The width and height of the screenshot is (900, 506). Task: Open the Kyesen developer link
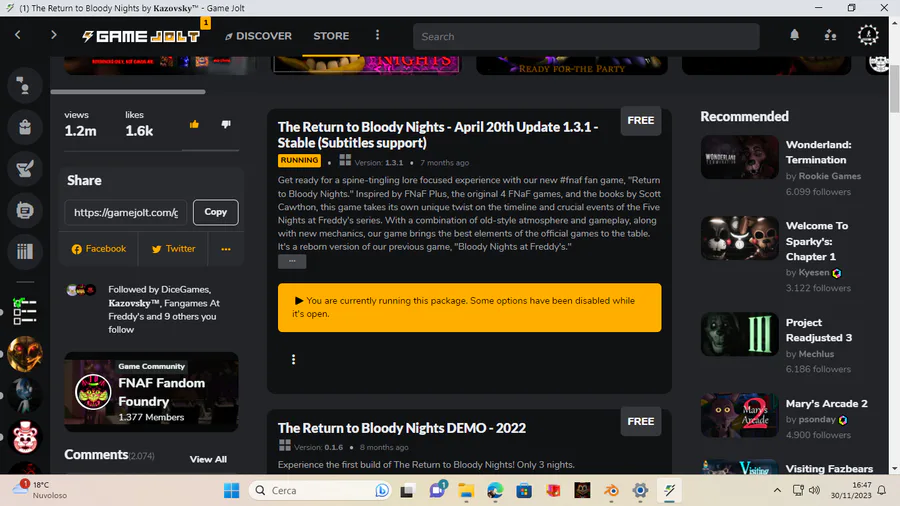click(814, 273)
